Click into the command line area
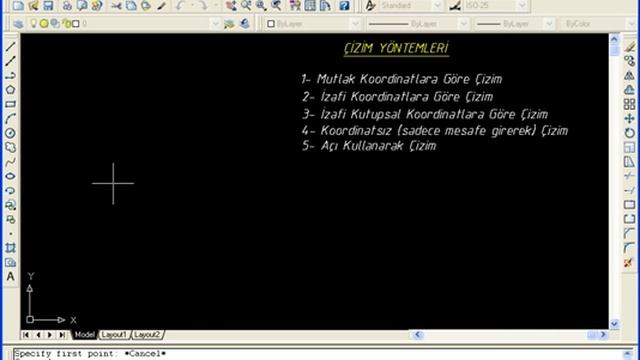Screen dimensions: 640x360 pos(318,354)
